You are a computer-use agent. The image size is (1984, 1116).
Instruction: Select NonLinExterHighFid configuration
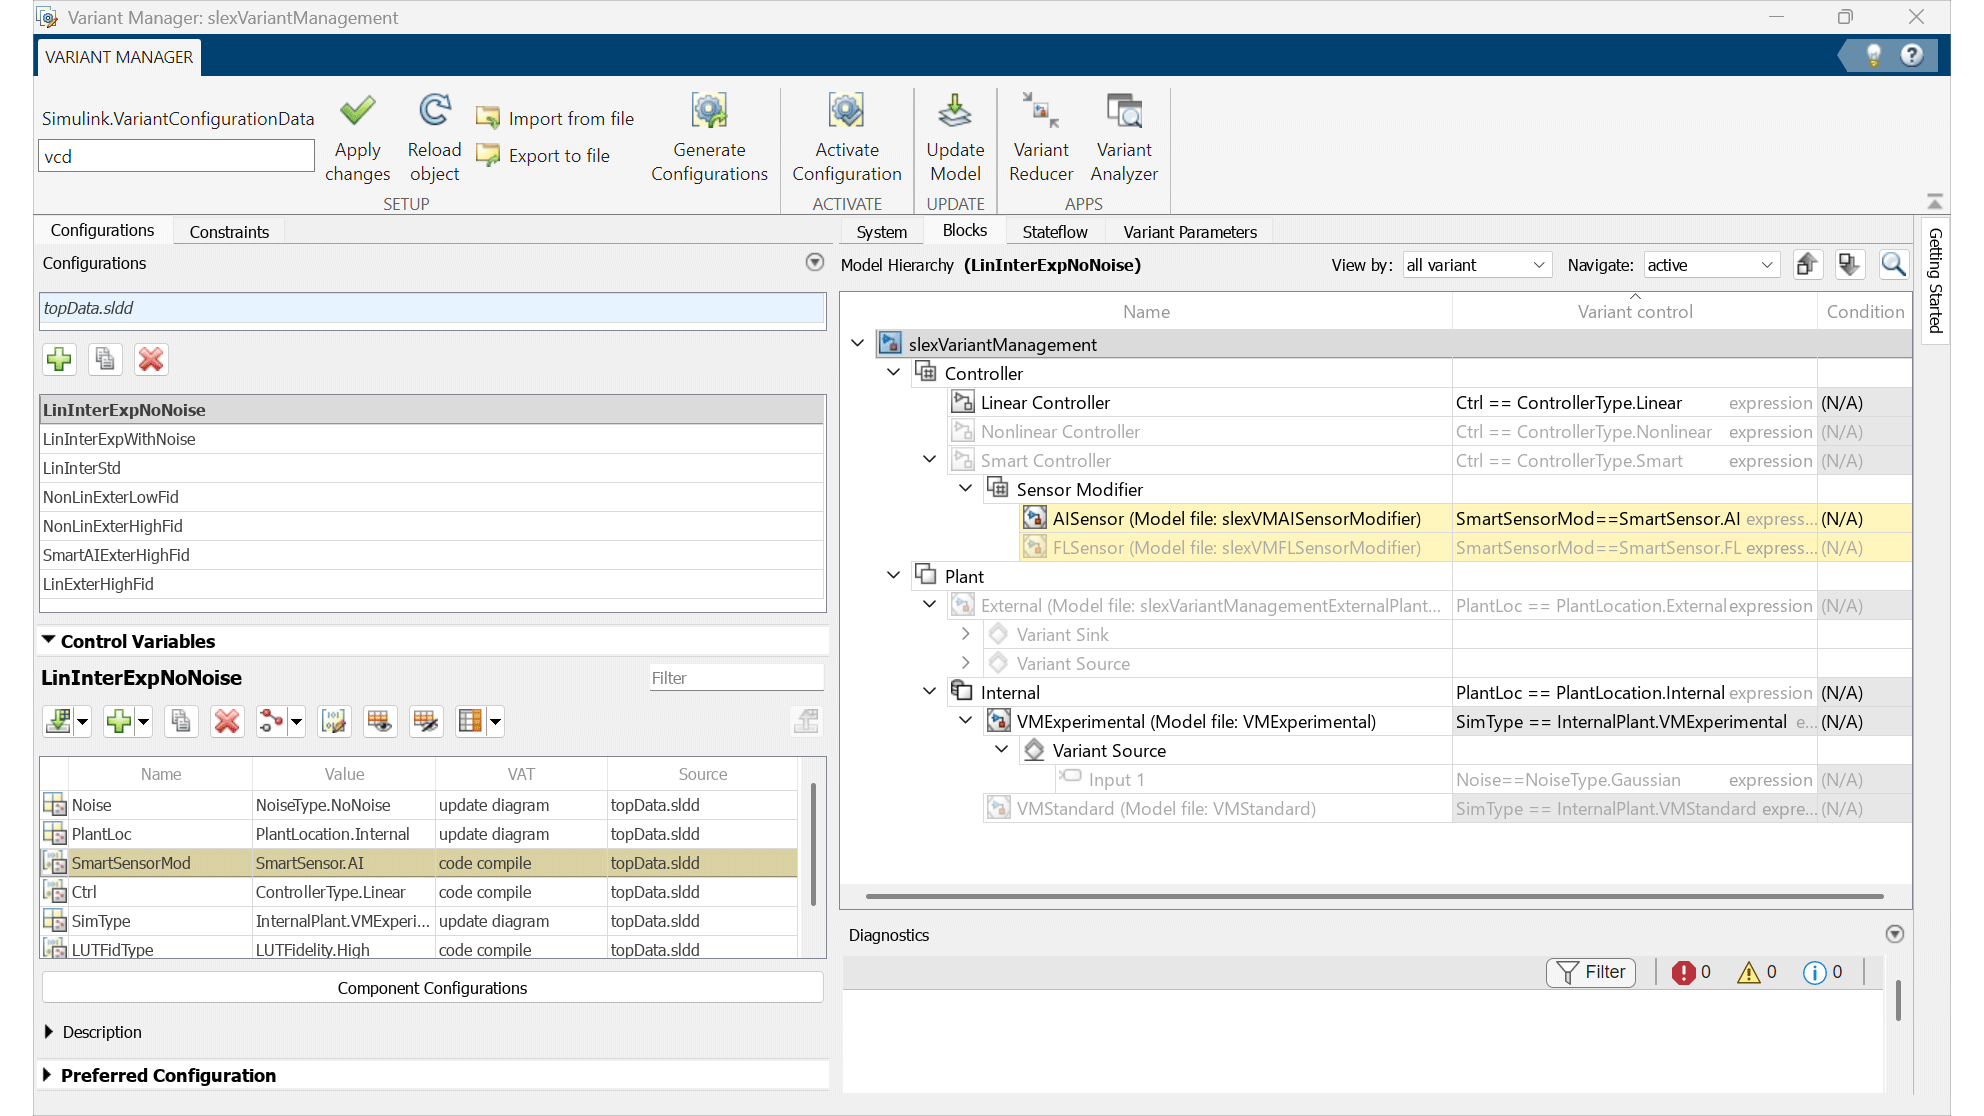coord(432,526)
